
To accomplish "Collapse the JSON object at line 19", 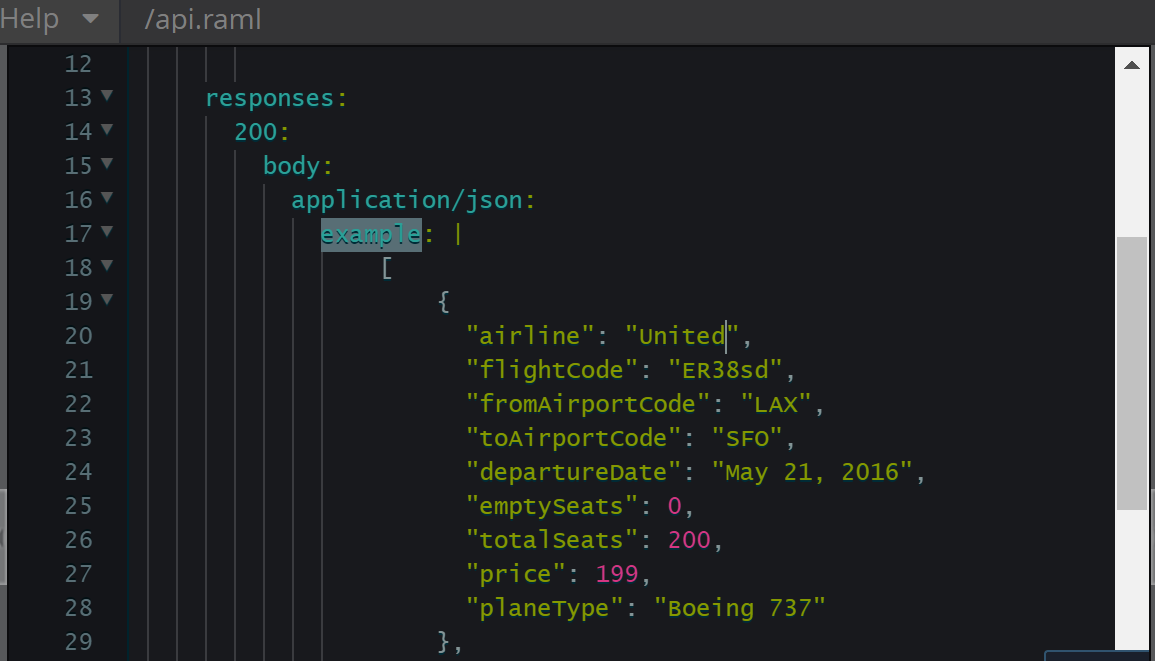I will coord(107,301).
